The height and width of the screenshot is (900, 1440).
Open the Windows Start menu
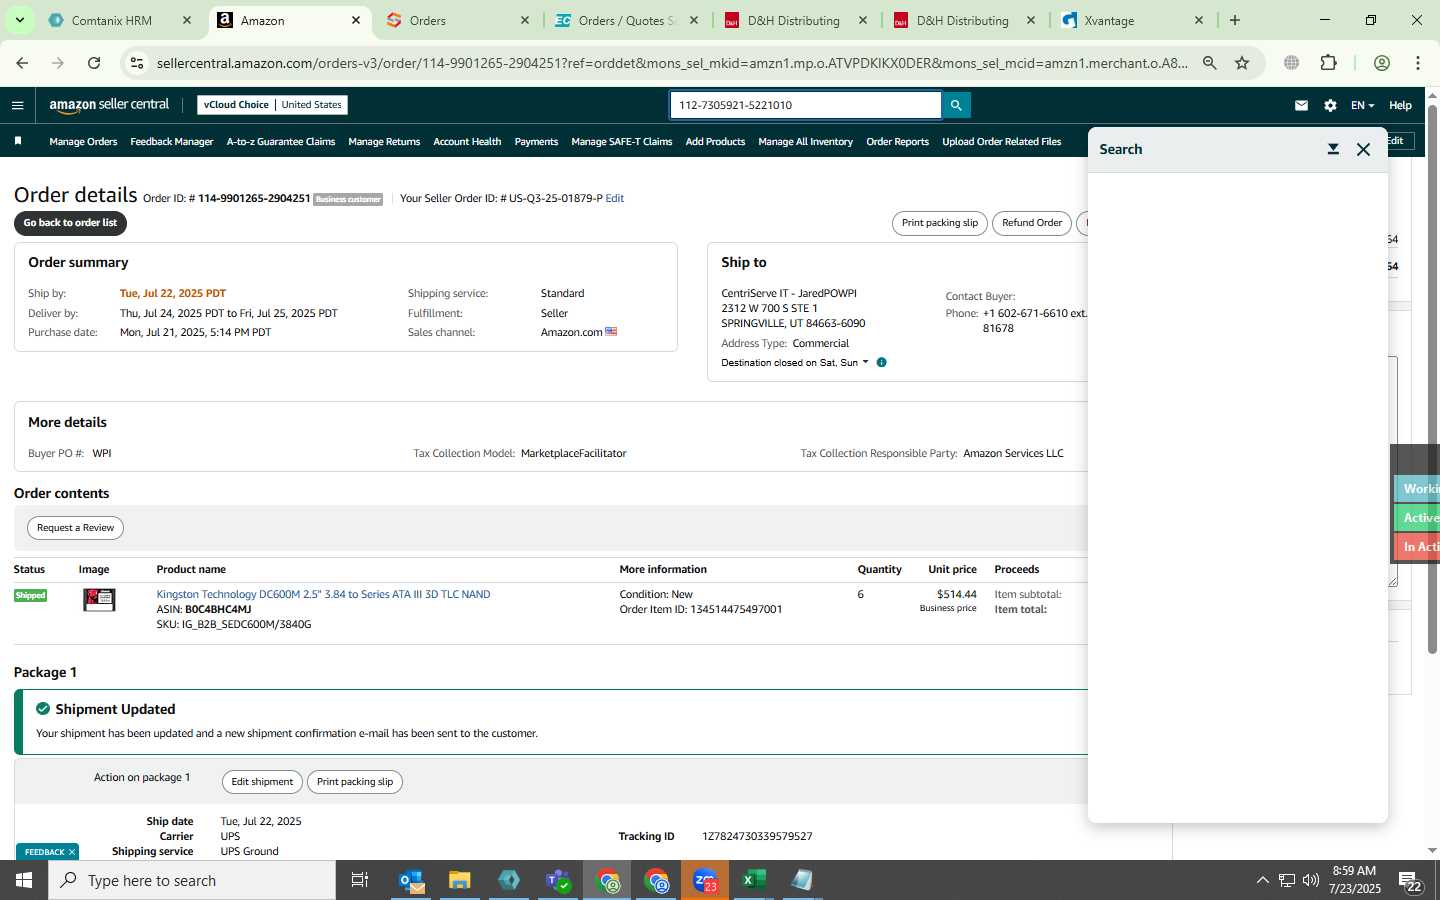tap(24, 880)
